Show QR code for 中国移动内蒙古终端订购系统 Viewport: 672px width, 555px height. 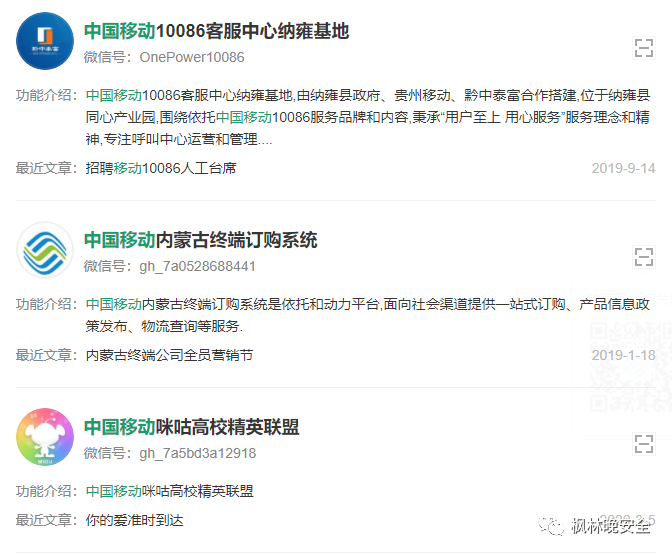pos(644,257)
